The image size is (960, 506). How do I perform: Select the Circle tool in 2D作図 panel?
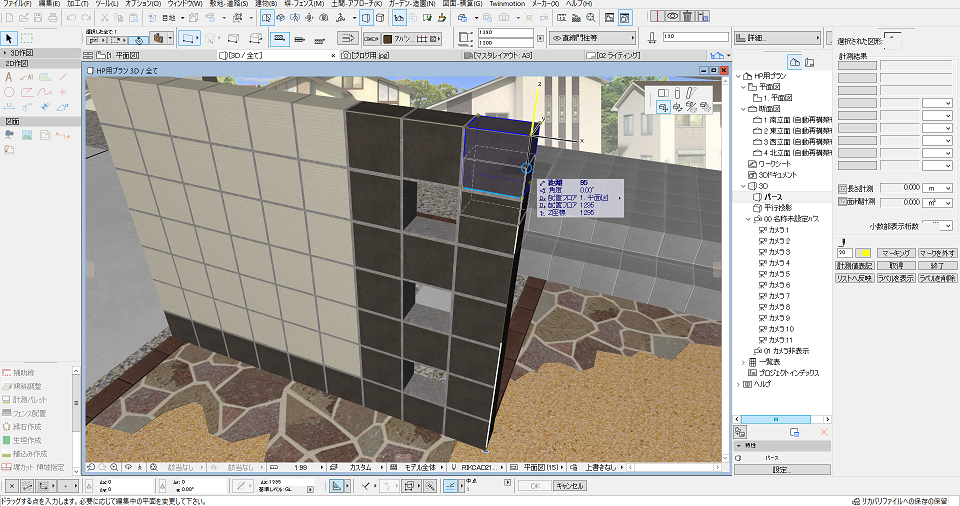click(x=9, y=91)
